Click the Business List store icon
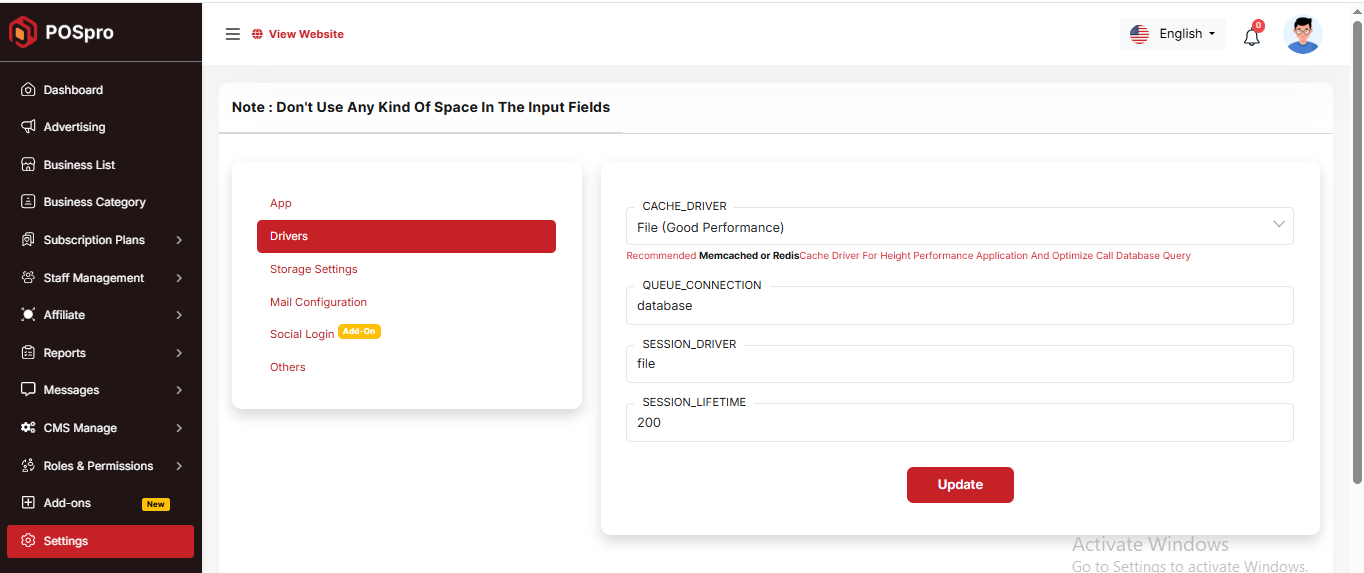This screenshot has height=573, width=1364. click(x=28, y=165)
